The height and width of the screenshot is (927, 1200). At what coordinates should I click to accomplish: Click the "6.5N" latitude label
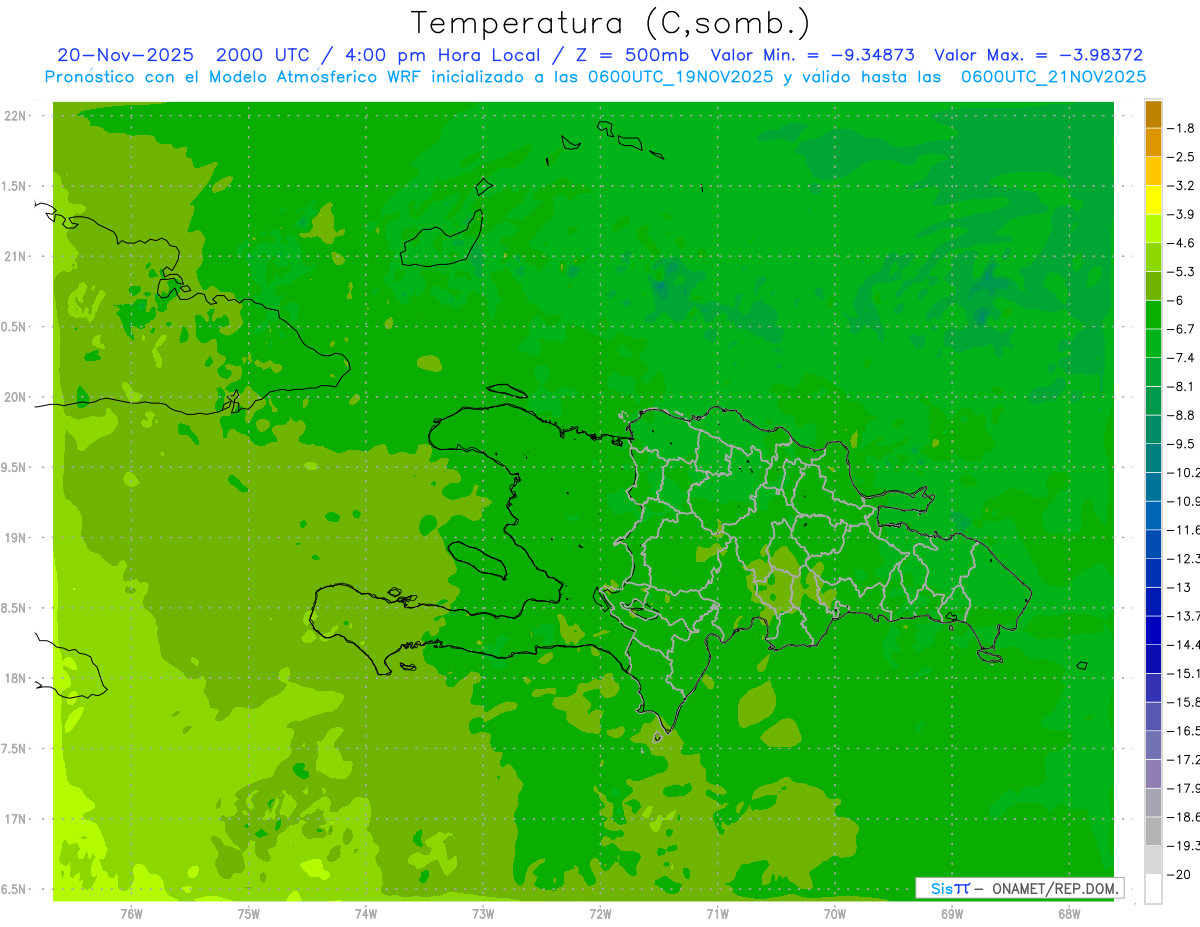13,889
